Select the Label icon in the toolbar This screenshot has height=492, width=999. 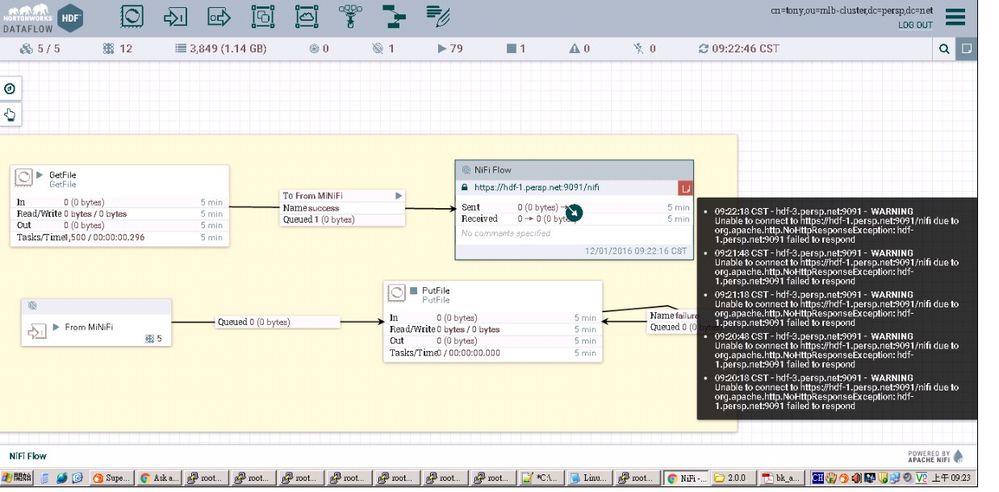438,17
